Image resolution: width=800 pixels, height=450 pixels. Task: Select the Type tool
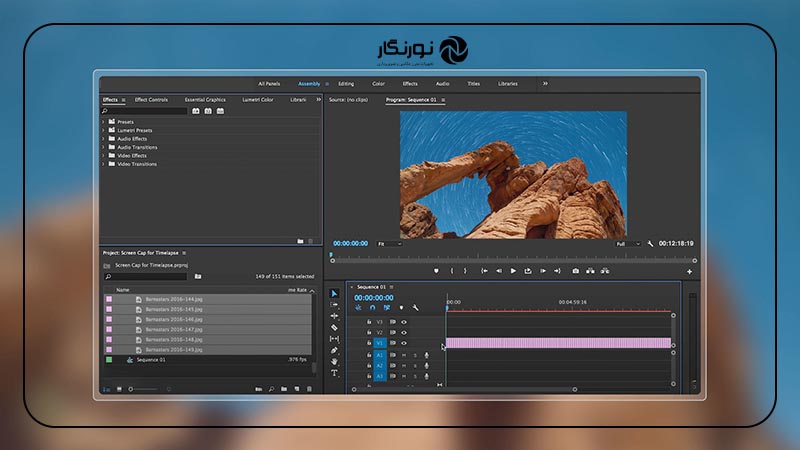334,373
